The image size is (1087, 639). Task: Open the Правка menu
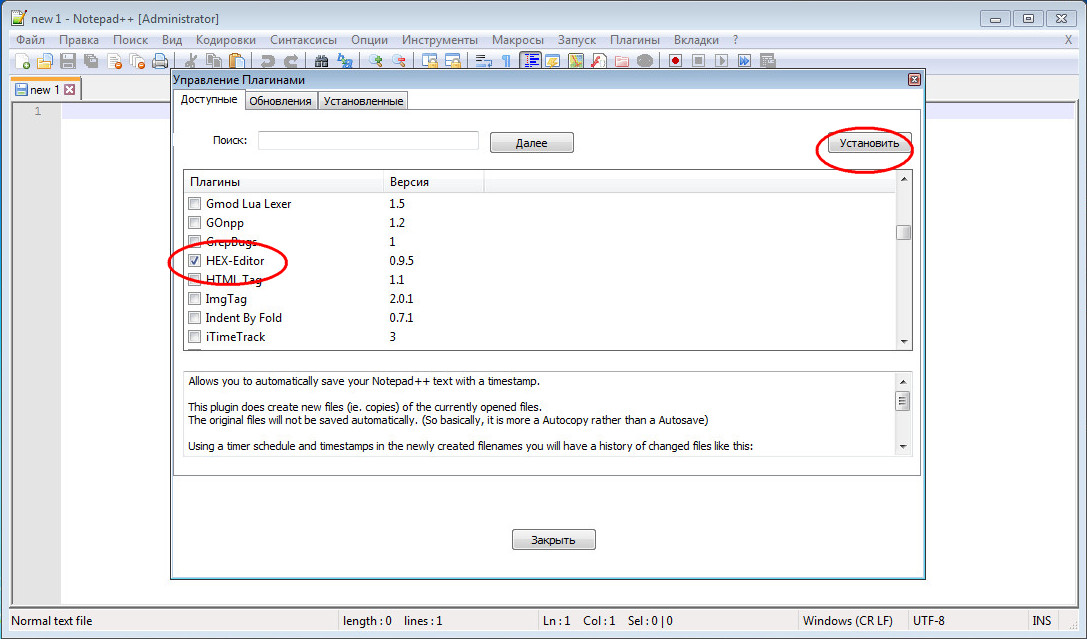pos(79,40)
